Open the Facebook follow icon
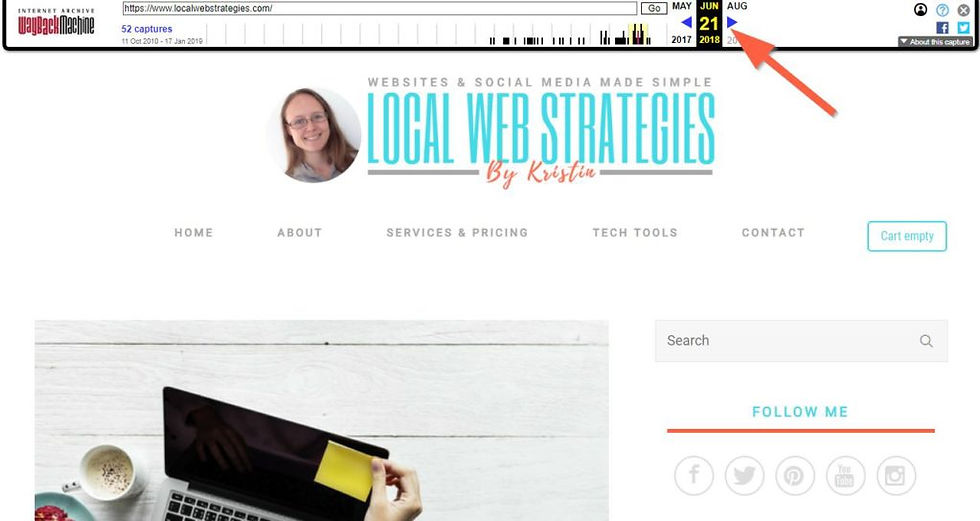The image size is (980, 521). pos(694,475)
